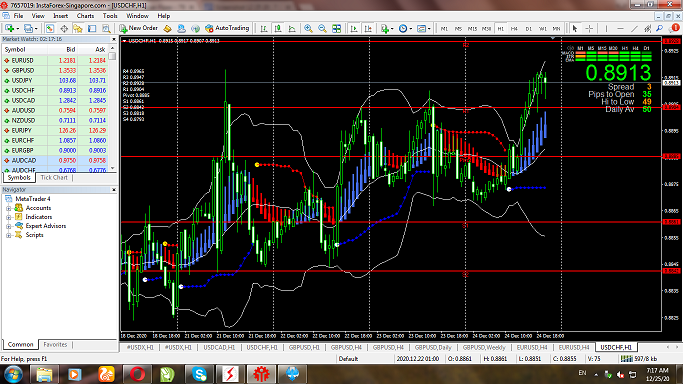Expand the Accounts tree node
The image size is (683, 384).
(x=8, y=208)
